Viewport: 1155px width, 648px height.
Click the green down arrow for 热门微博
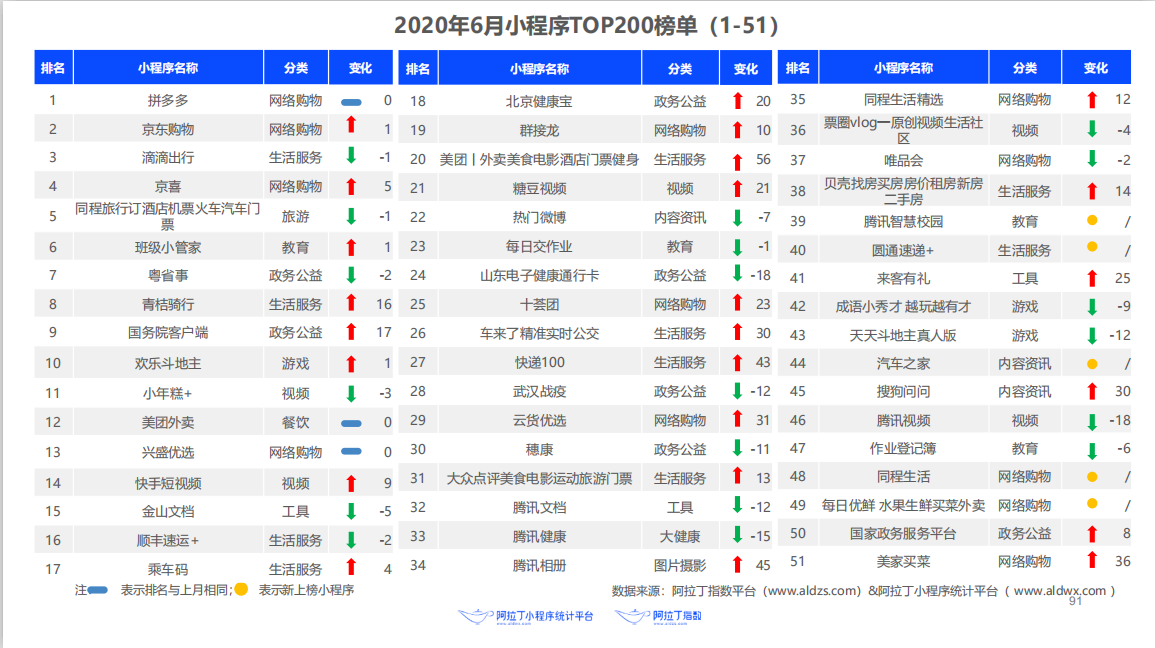pos(737,217)
